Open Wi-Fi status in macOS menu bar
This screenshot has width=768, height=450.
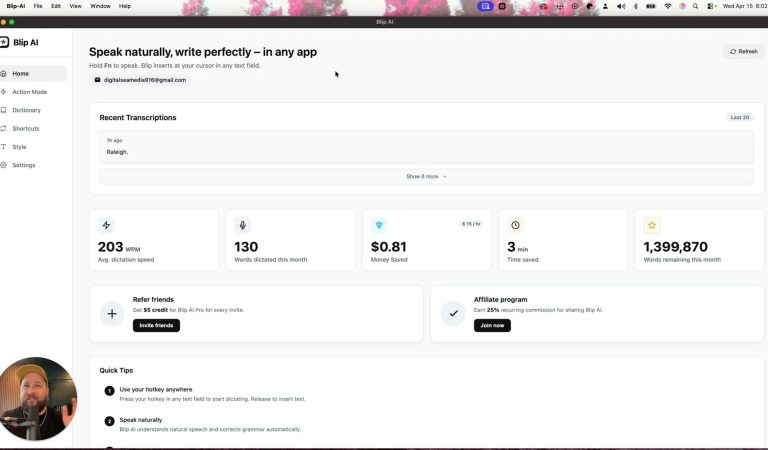pos(668,6)
